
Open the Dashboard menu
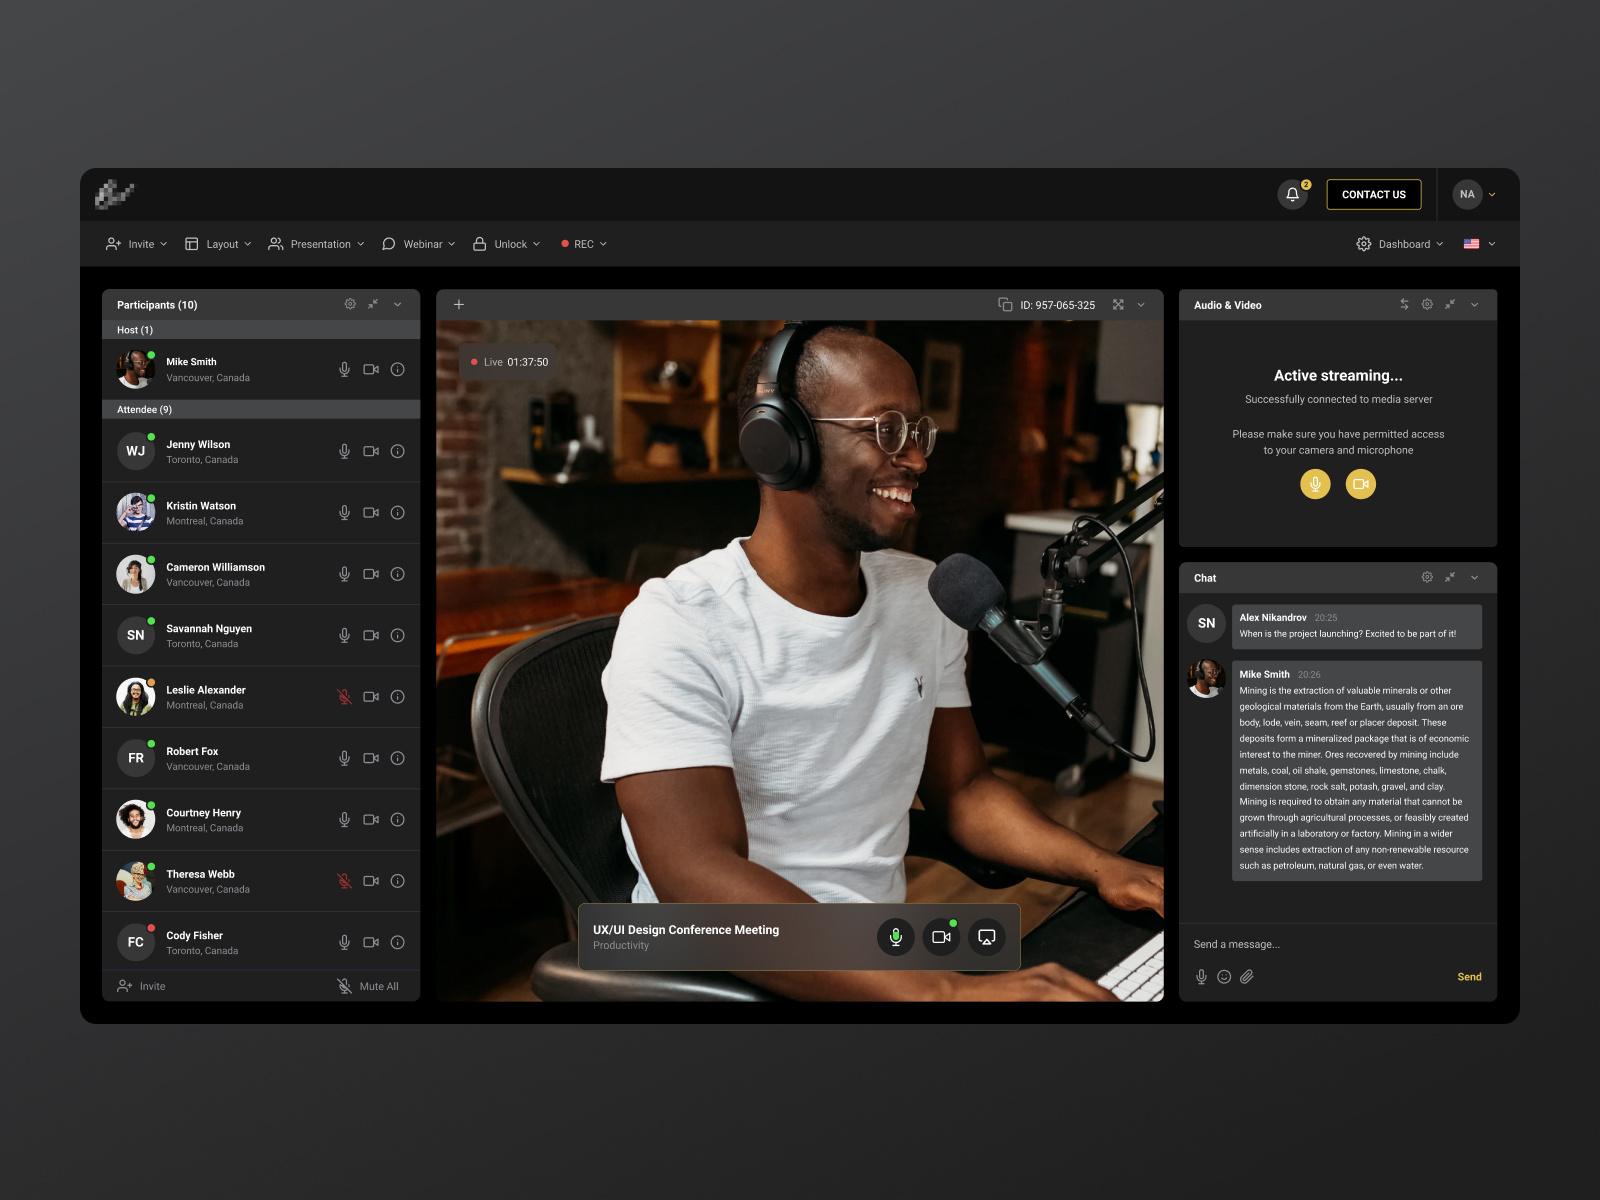(1400, 243)
